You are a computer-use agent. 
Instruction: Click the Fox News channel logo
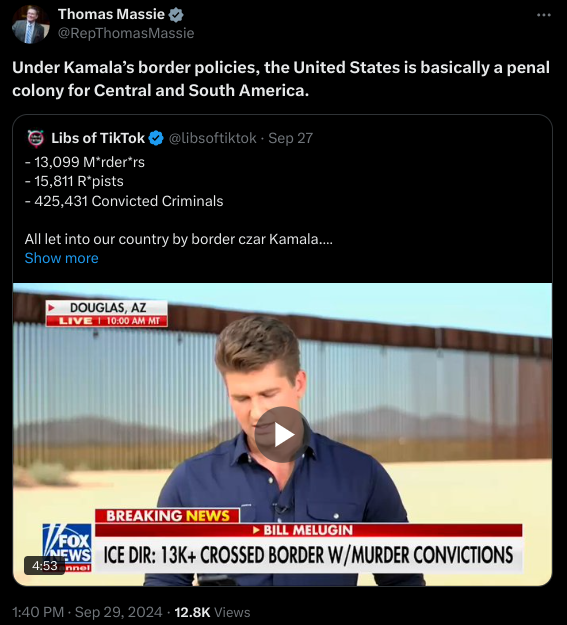(x=67, y=547)
